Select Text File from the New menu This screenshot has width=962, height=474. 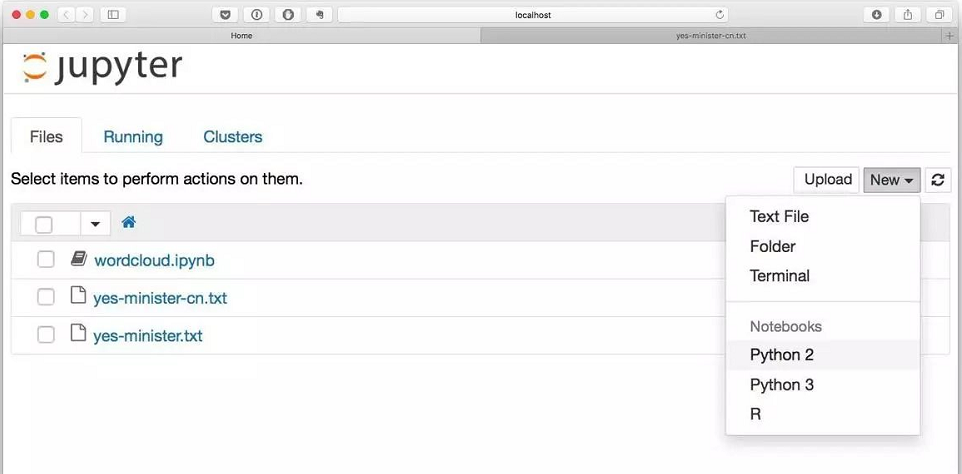823,216
